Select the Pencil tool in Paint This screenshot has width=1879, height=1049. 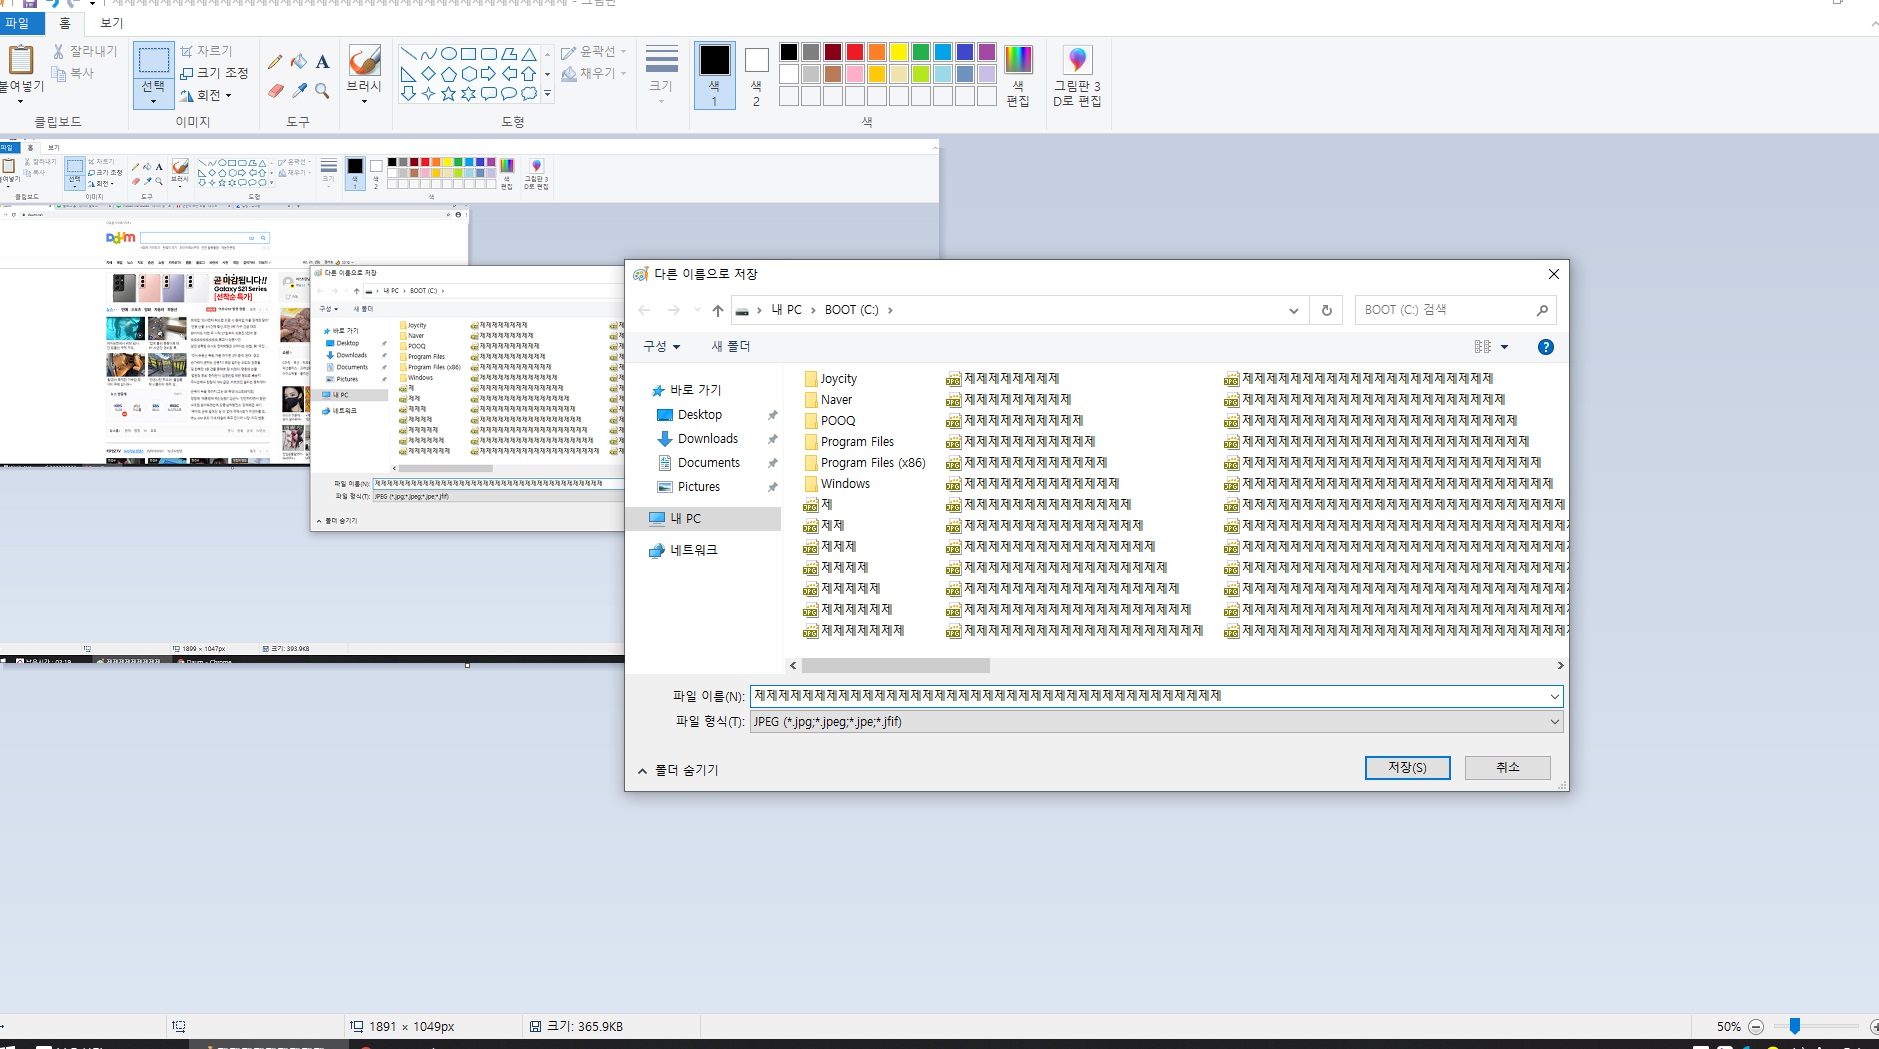point(275,62)
